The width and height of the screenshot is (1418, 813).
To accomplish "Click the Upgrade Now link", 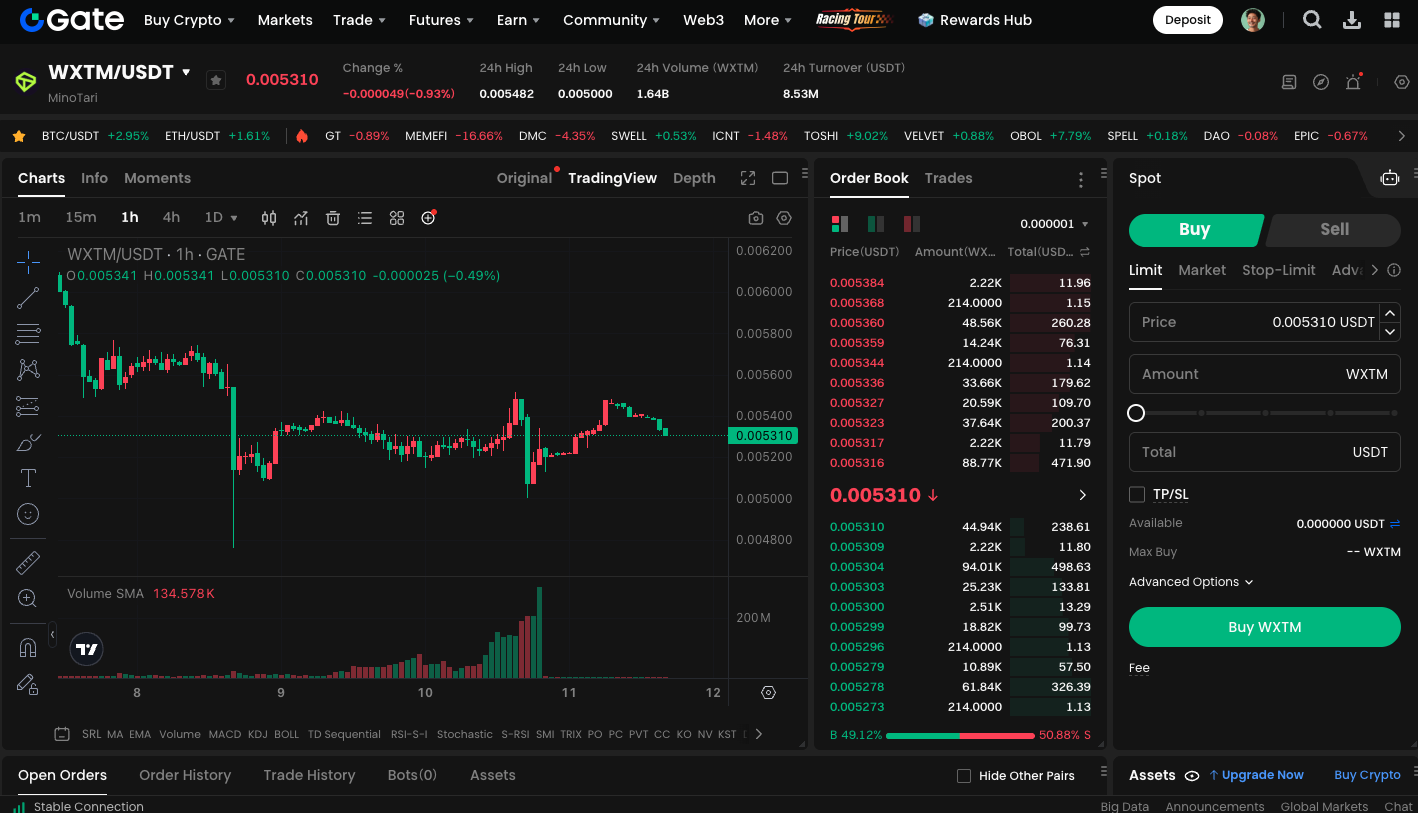I will point(1256,775).
